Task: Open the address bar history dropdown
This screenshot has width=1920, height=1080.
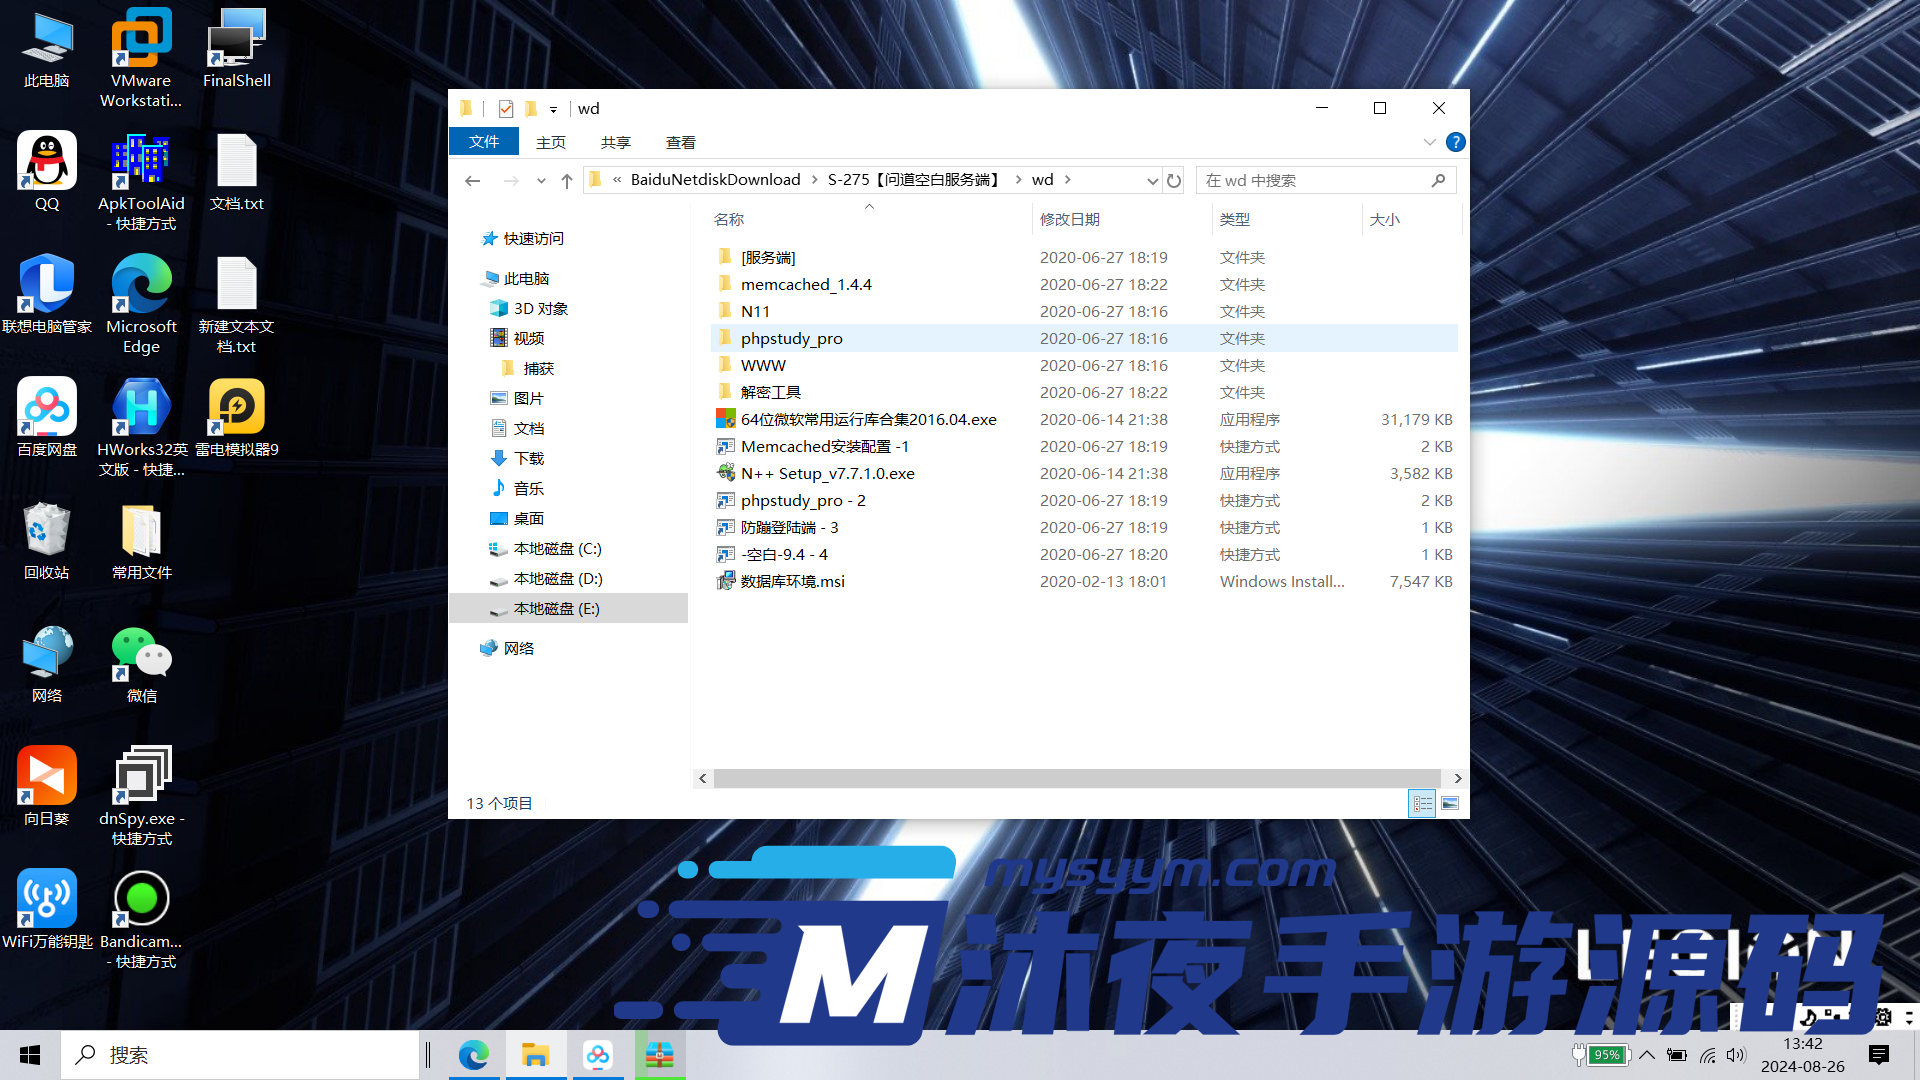Action: click(1152, 180)
